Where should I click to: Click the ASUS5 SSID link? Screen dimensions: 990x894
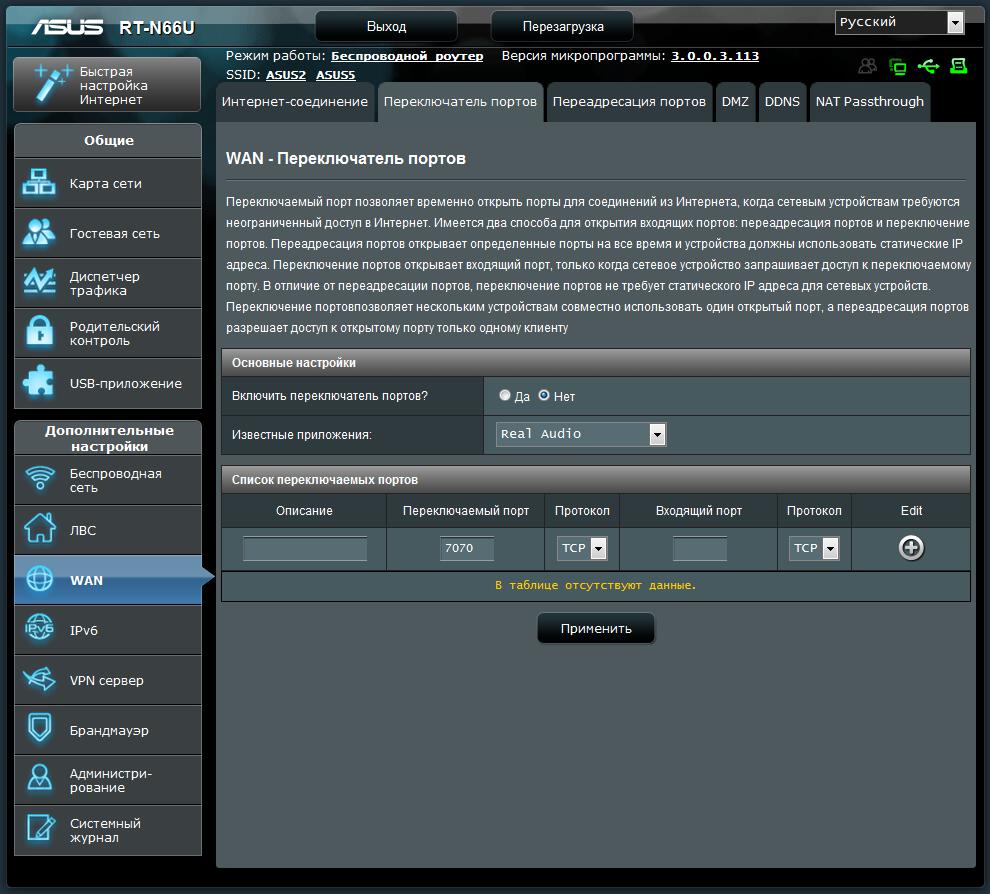click(335, 75)
